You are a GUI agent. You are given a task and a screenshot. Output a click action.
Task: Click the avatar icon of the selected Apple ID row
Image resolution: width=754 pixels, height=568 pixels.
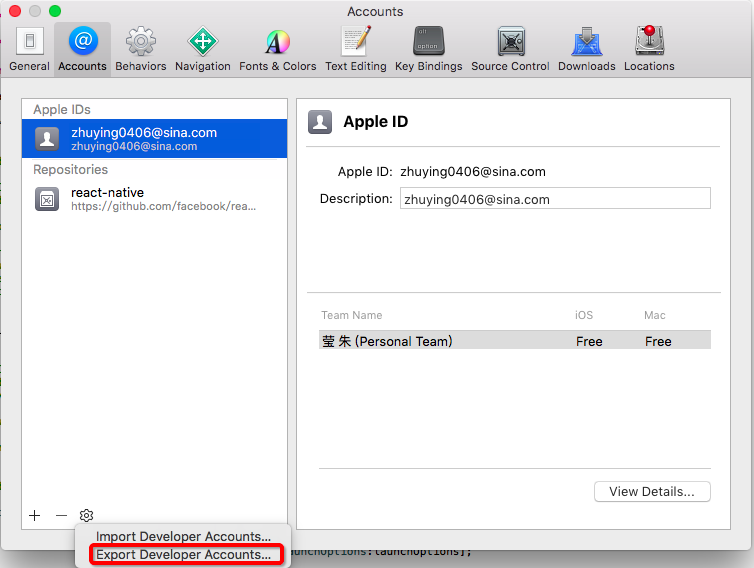[x=47, y=139]
